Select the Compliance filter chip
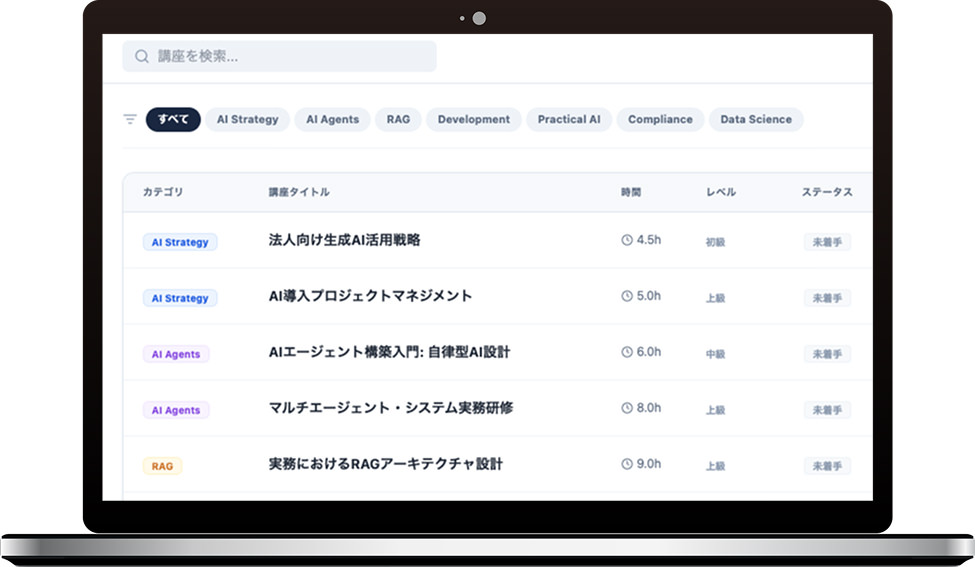975x567 pixels. tap(660, 119)
